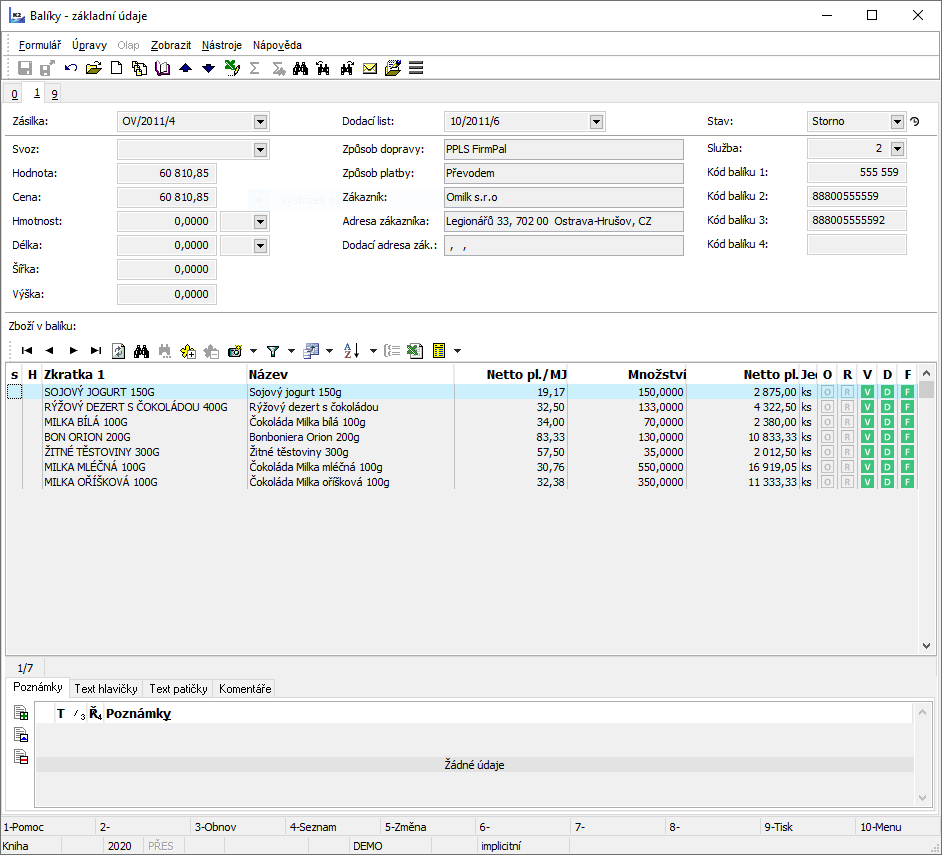
Task: Jump to first record in goods grid
Action: pos(27,351)
